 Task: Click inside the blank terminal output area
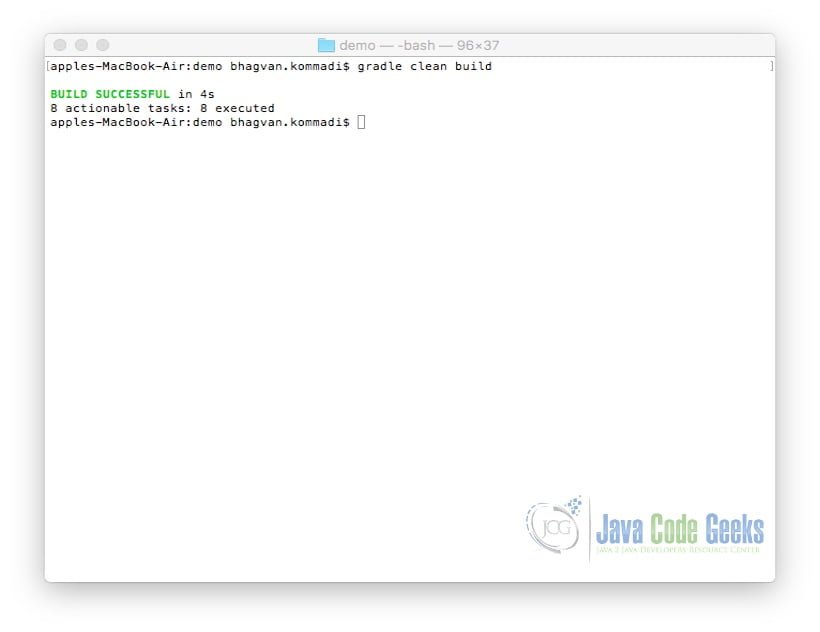coord(400,300)
